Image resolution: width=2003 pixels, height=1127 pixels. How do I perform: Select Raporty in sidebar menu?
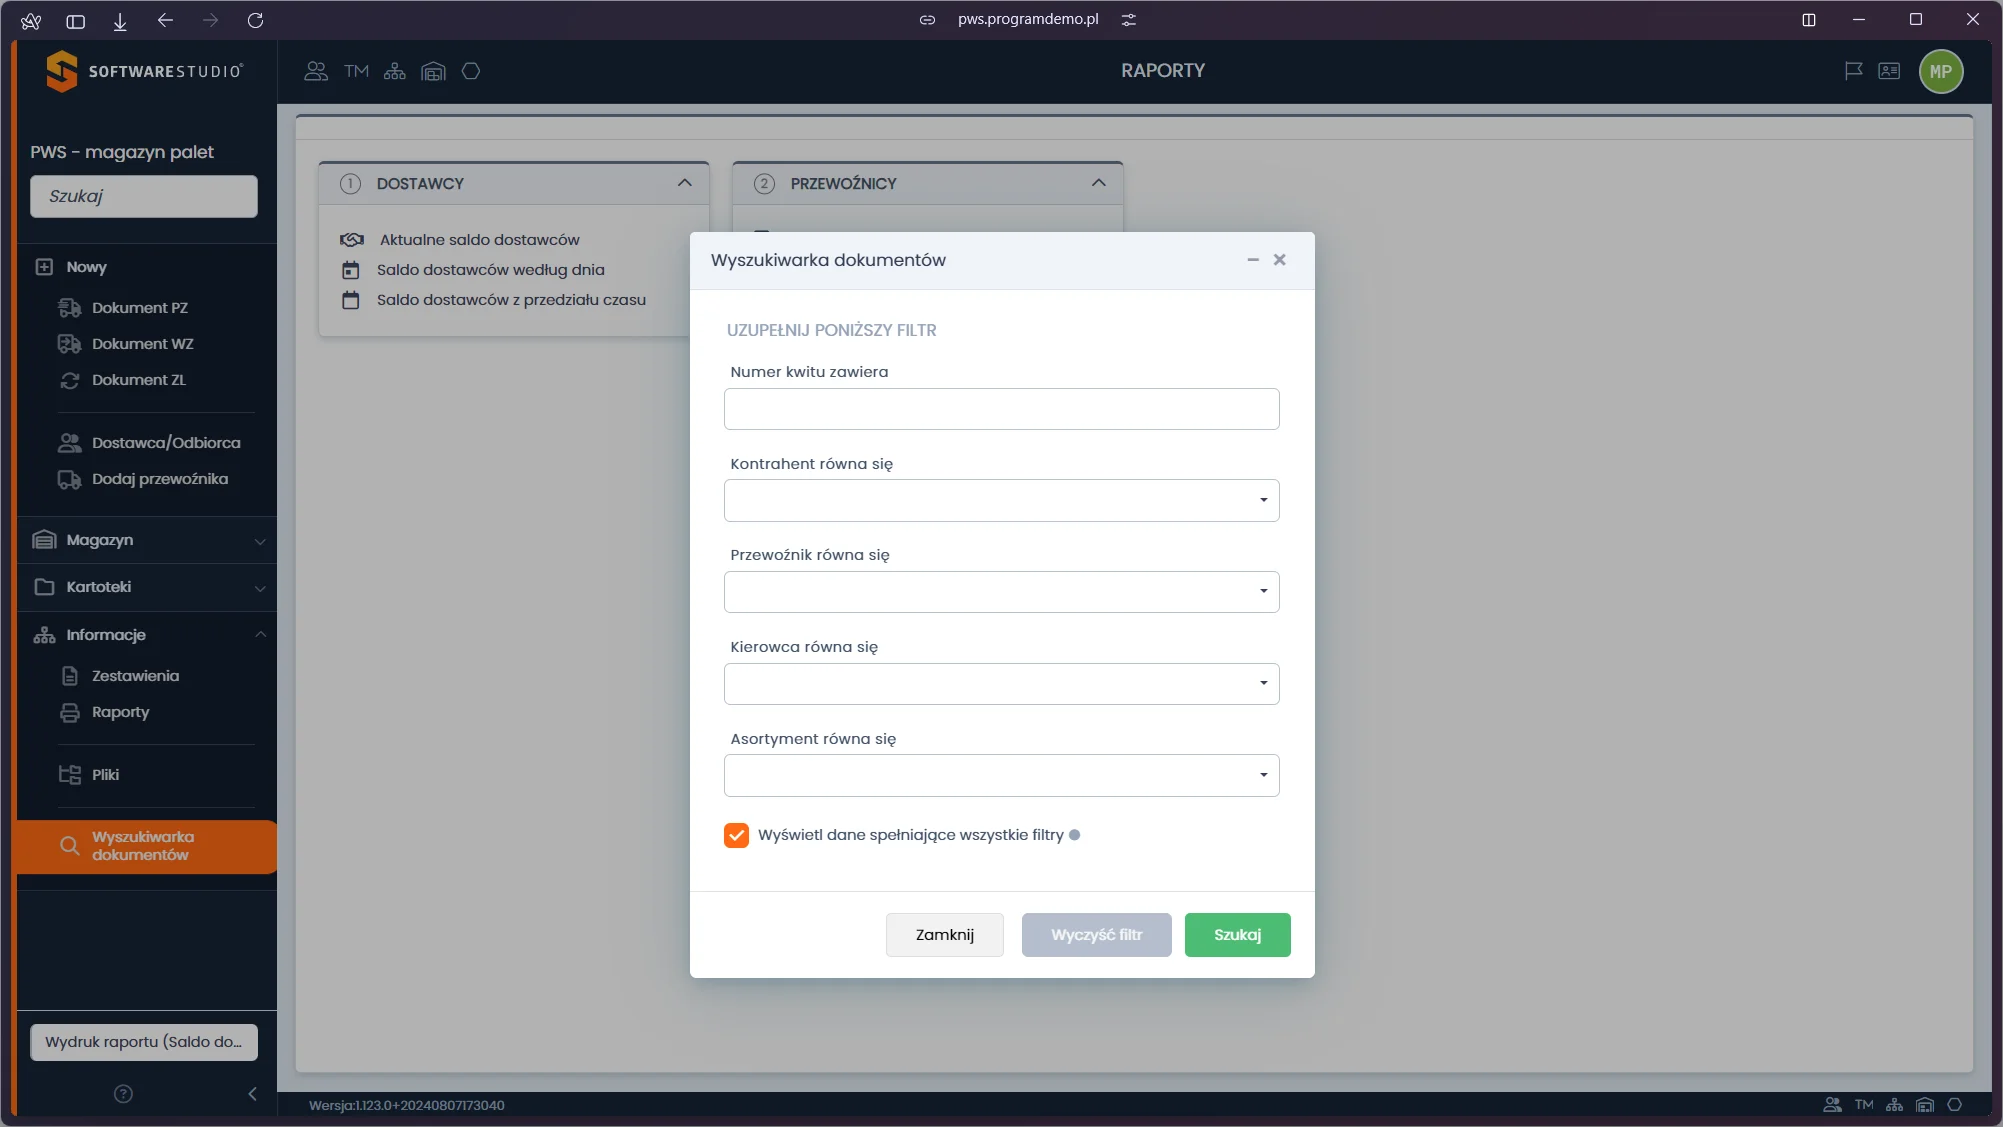click(x=120, y=712)
